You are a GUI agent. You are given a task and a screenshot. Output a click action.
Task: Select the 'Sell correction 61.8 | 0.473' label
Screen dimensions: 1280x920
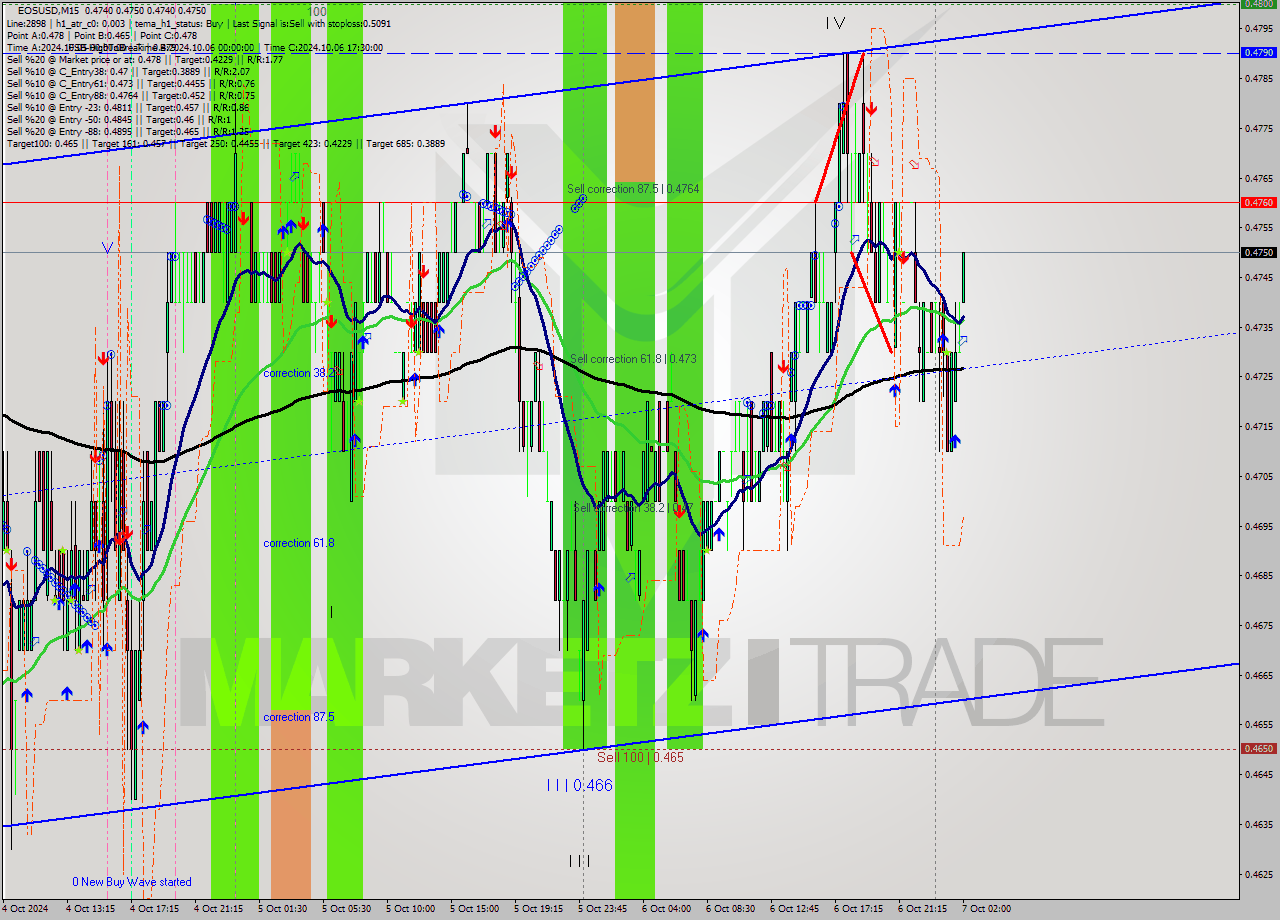633,359
